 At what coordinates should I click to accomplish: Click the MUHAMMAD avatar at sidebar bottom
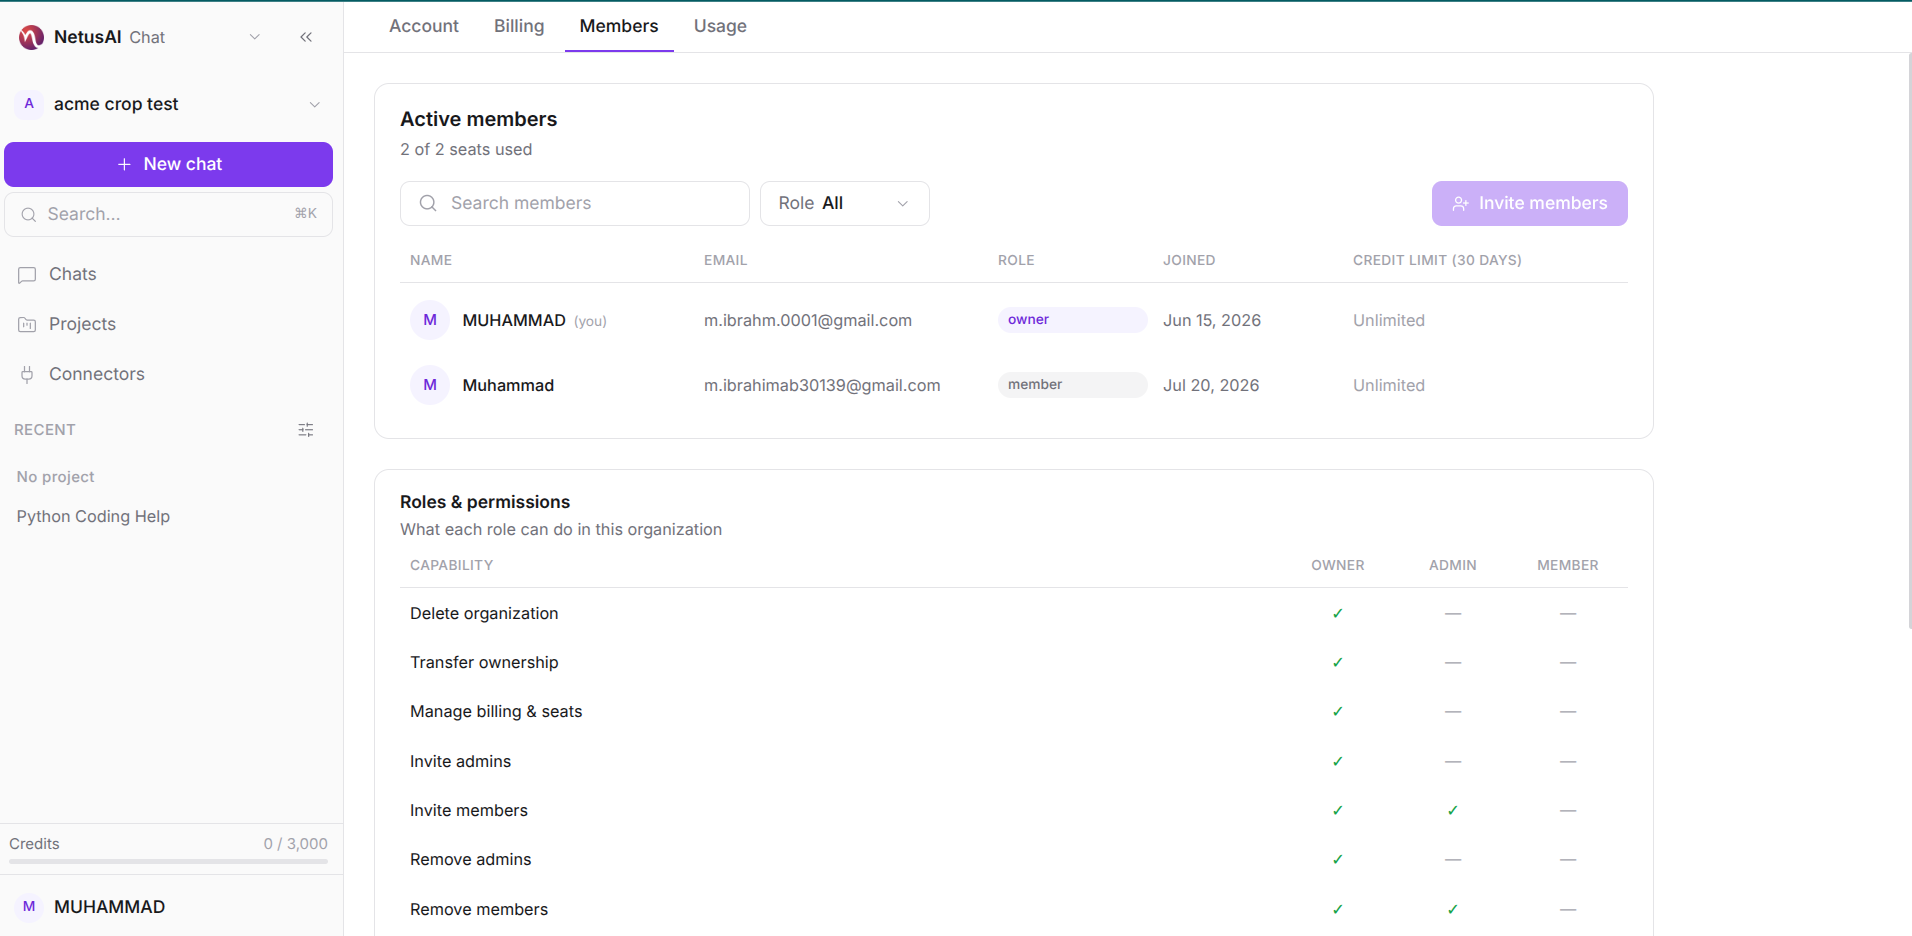click(29, 907)
